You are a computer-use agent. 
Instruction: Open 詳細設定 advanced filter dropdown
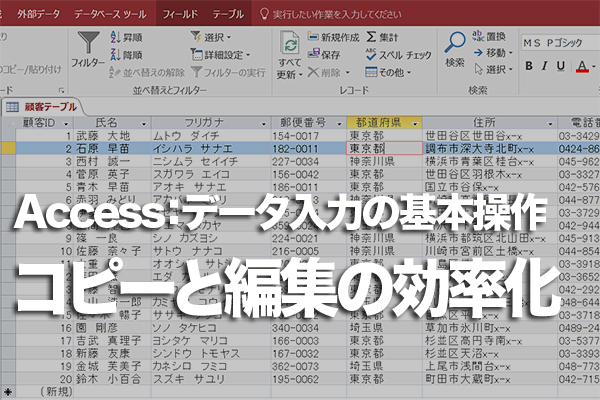point(220,55)
